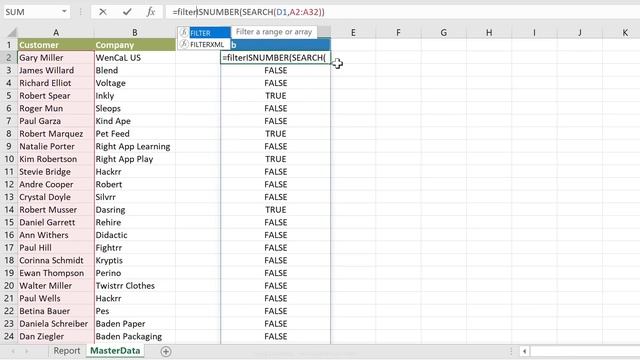This screenshot has height=360, width=640.
Task: Choose FILTER from the autocomplete list
Action: coord(204,33)
